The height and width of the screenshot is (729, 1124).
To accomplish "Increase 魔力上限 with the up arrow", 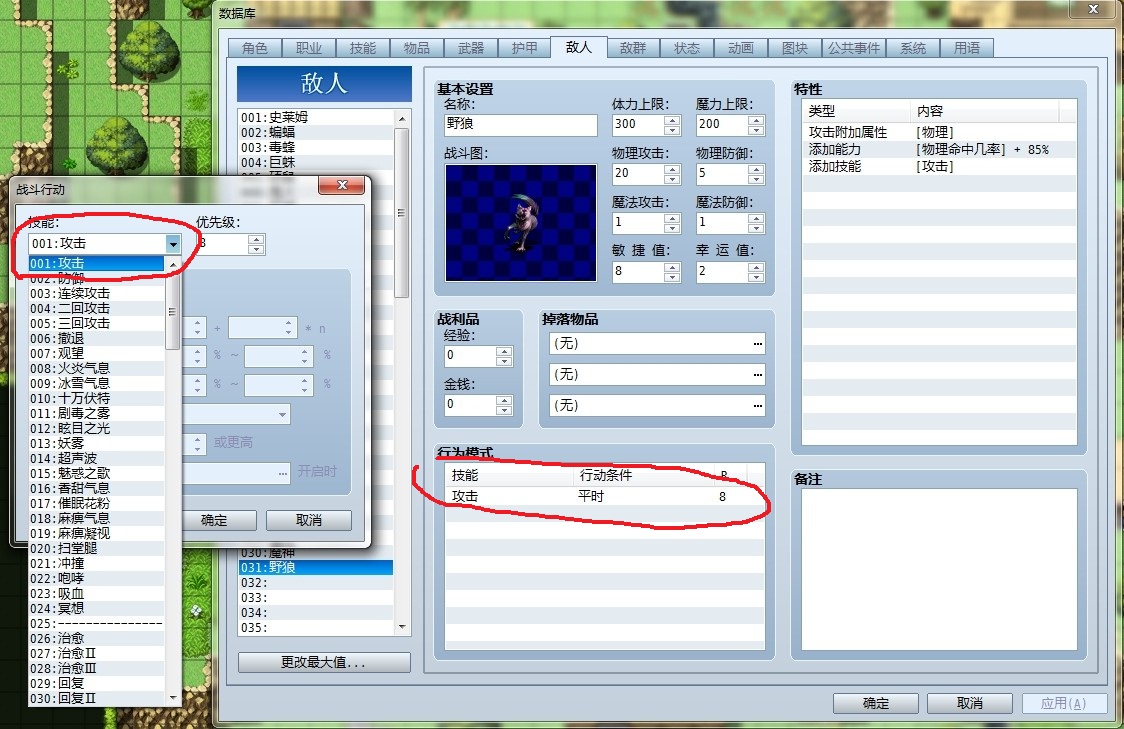I will 756,120.
